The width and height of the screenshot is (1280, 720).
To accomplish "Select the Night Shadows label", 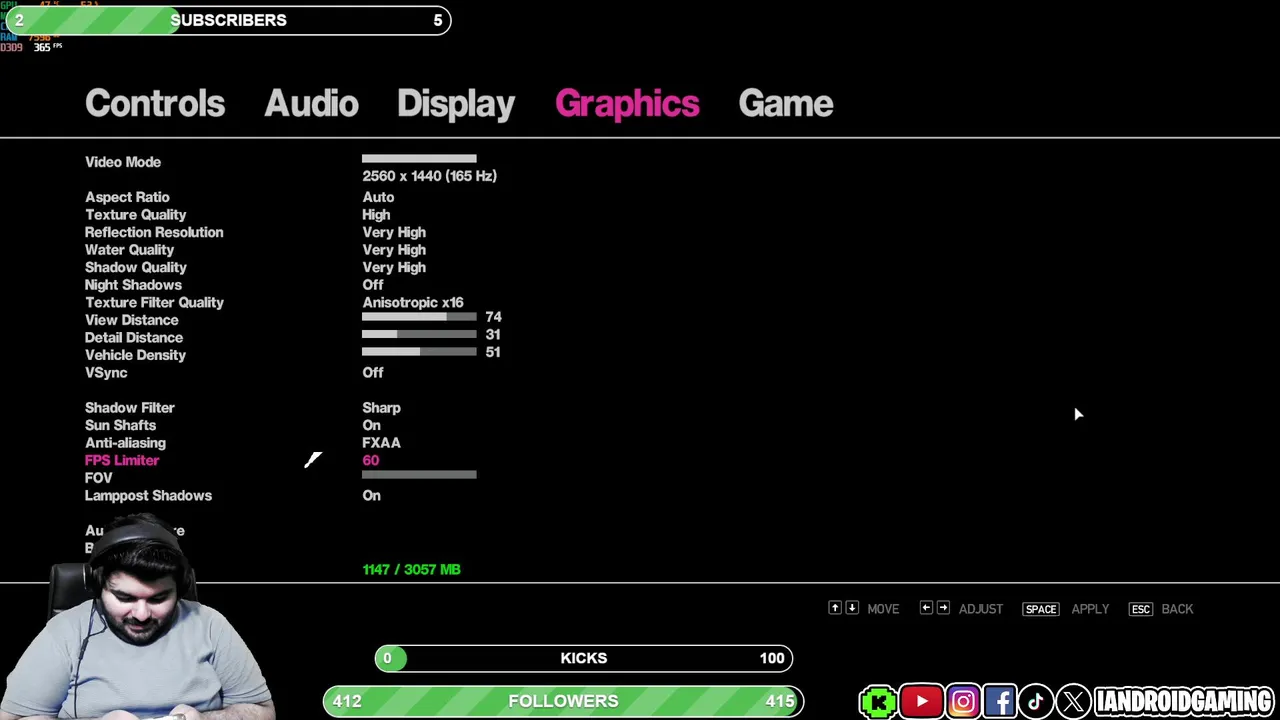I will [x=133, y=285].
